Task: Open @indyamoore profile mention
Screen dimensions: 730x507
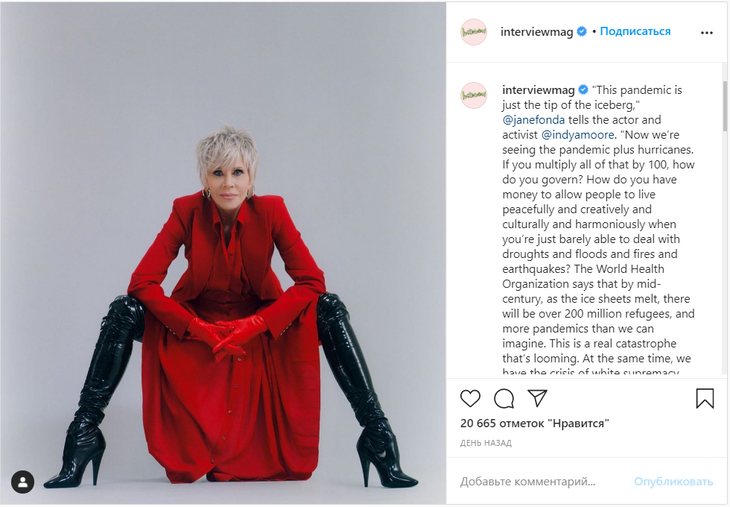Action: point(578,135)
